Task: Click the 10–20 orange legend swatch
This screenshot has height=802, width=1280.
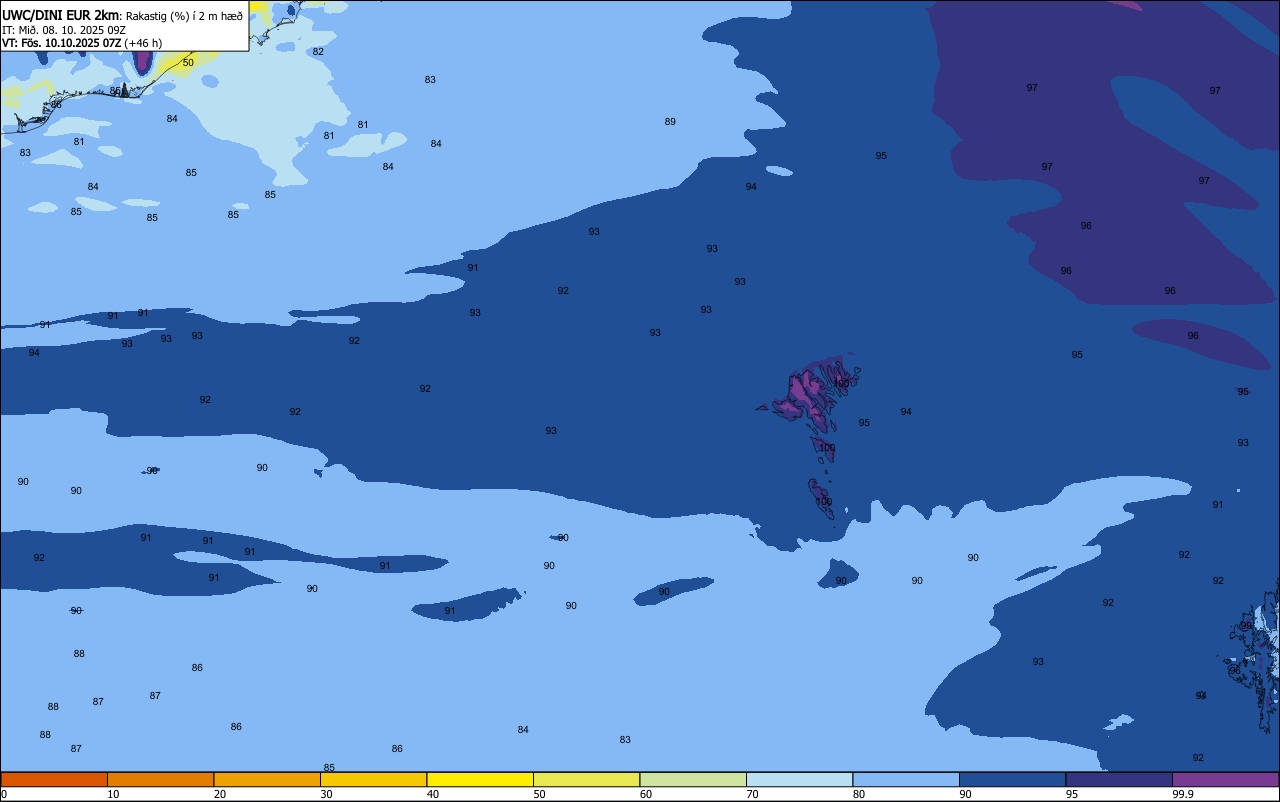Action: pyautogui.click(x=160, y=779)
